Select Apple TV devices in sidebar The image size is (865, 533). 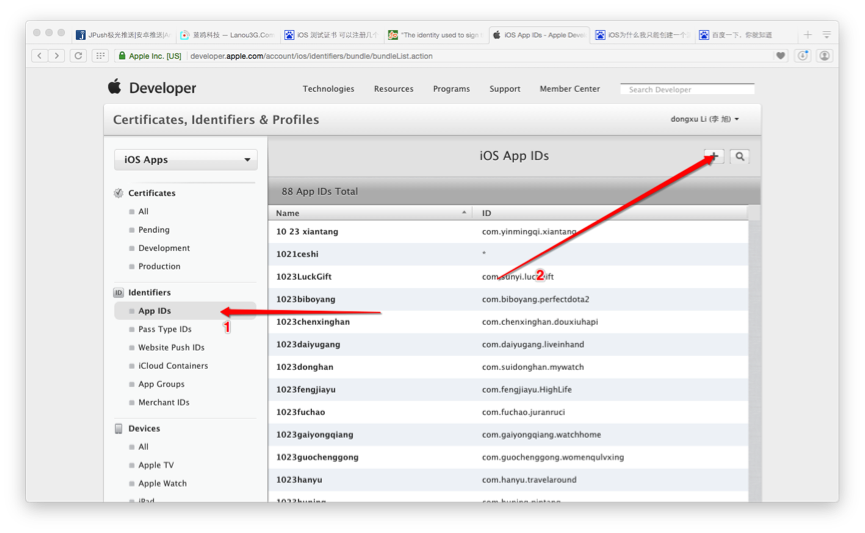(x=156, y=465)
